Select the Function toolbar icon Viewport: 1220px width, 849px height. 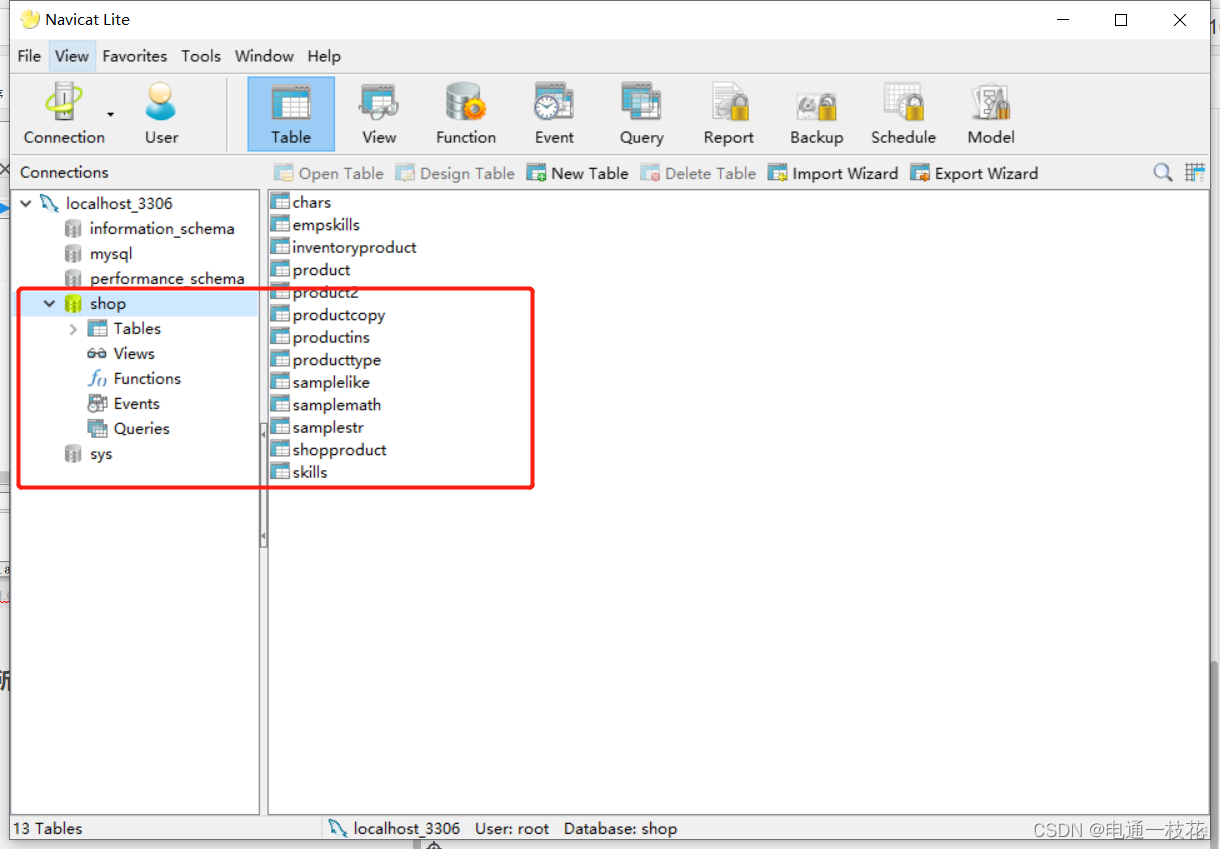(x=466, y=114)
